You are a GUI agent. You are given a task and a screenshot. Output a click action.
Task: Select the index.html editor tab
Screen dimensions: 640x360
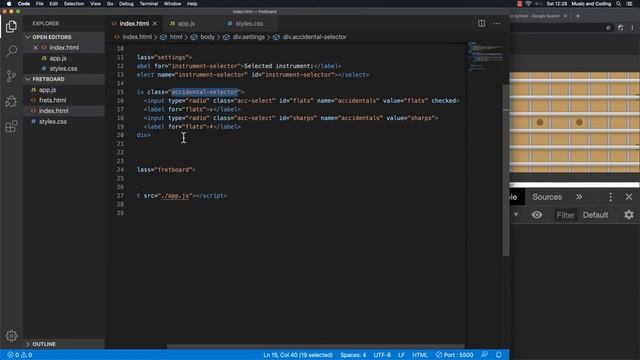134,24
